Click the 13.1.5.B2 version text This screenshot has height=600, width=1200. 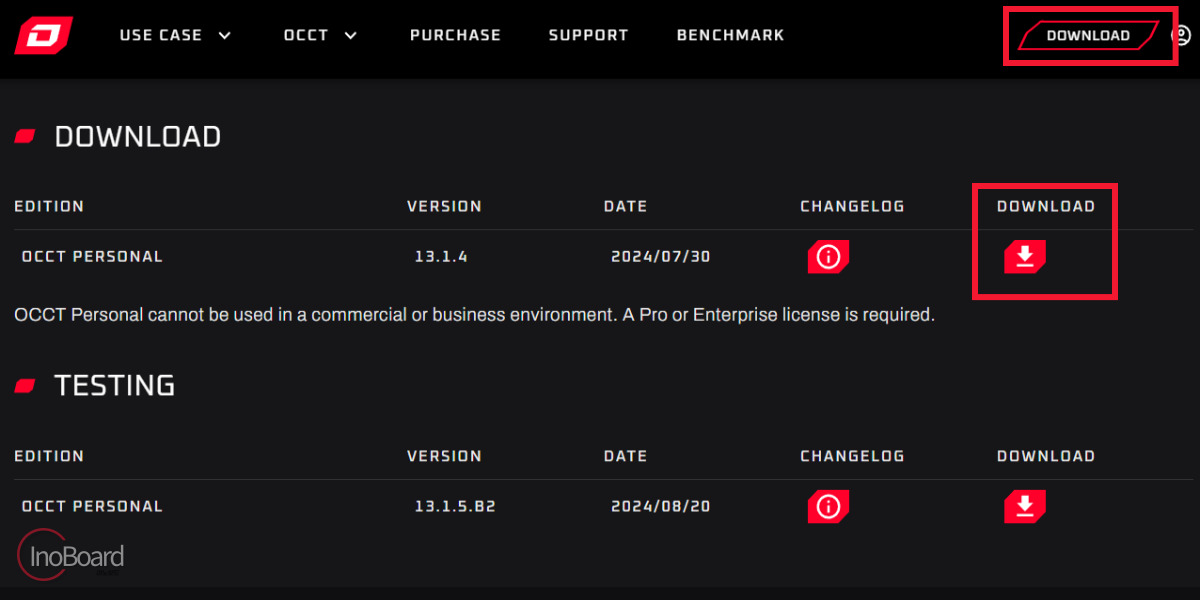point(455,507)
